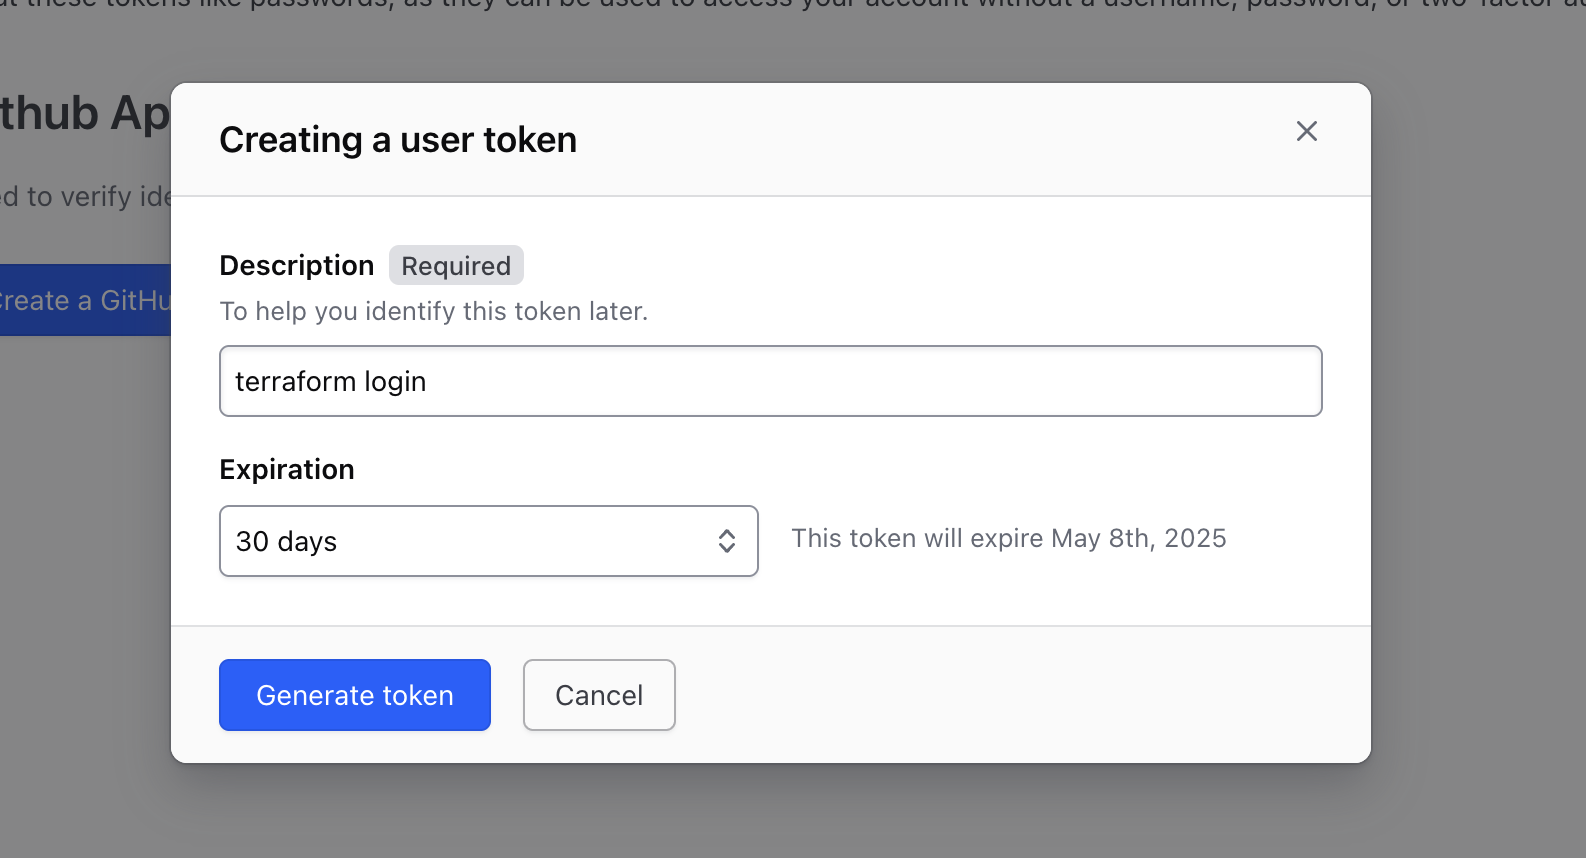
Task: Focus the Description text input field
Action: tap(770, 381)
